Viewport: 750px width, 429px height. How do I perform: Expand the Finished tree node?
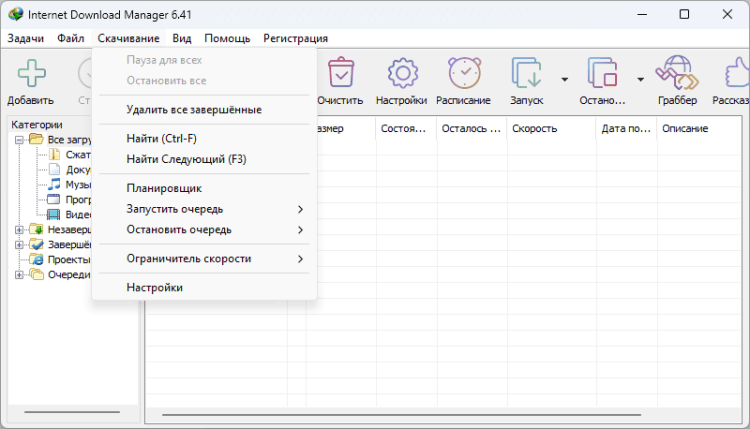pos(19,244)
